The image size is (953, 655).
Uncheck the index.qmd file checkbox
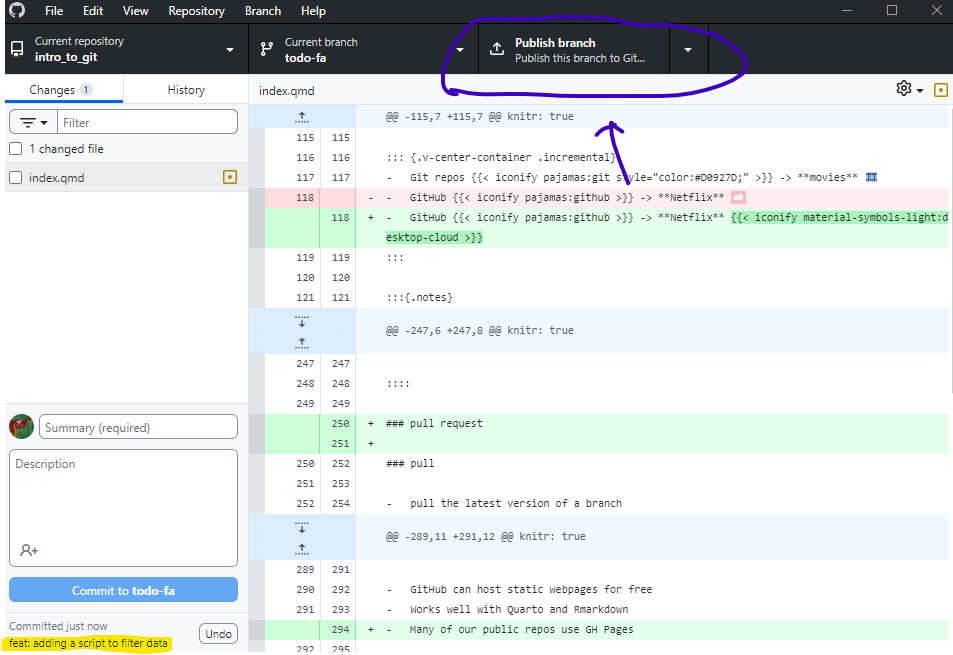[15, 175]
